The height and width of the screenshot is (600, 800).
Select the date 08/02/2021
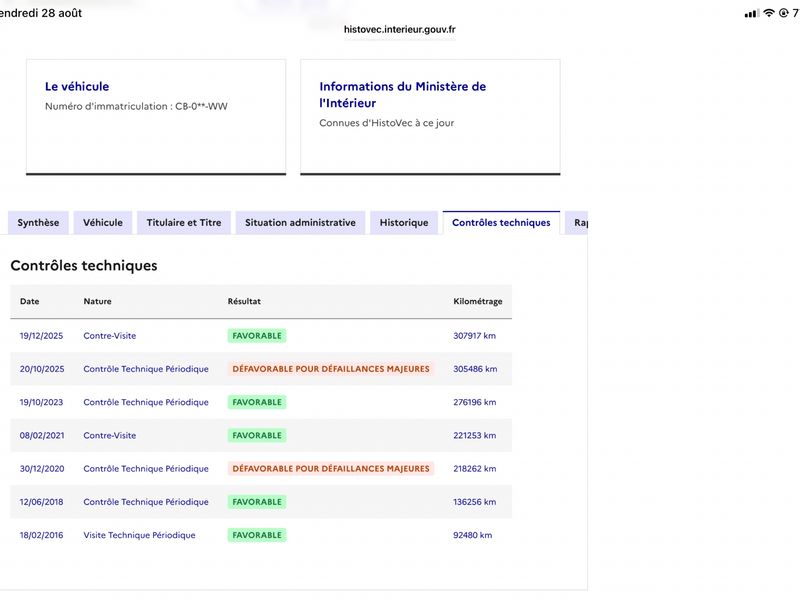[x=42, y=435]
